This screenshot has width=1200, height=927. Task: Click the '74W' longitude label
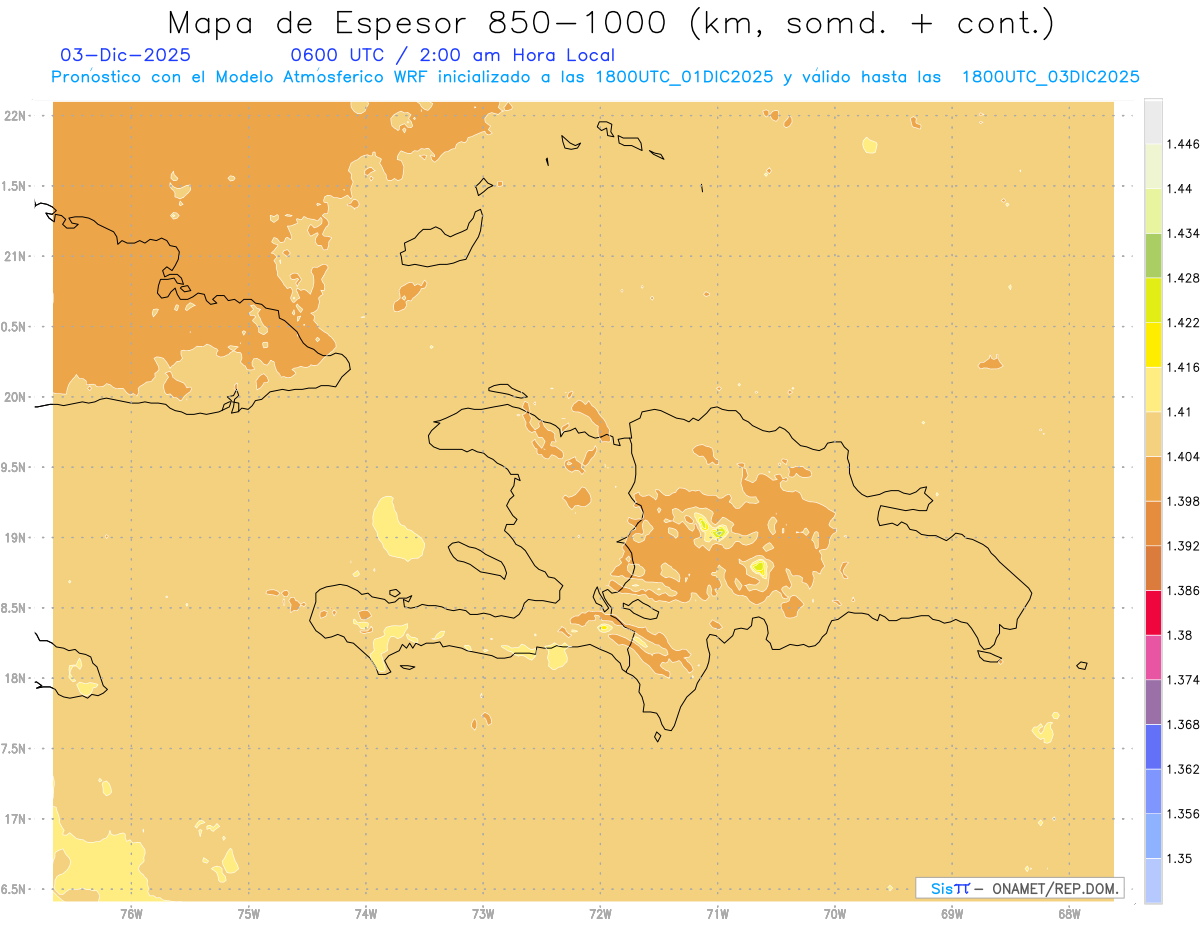pos(366,913)
